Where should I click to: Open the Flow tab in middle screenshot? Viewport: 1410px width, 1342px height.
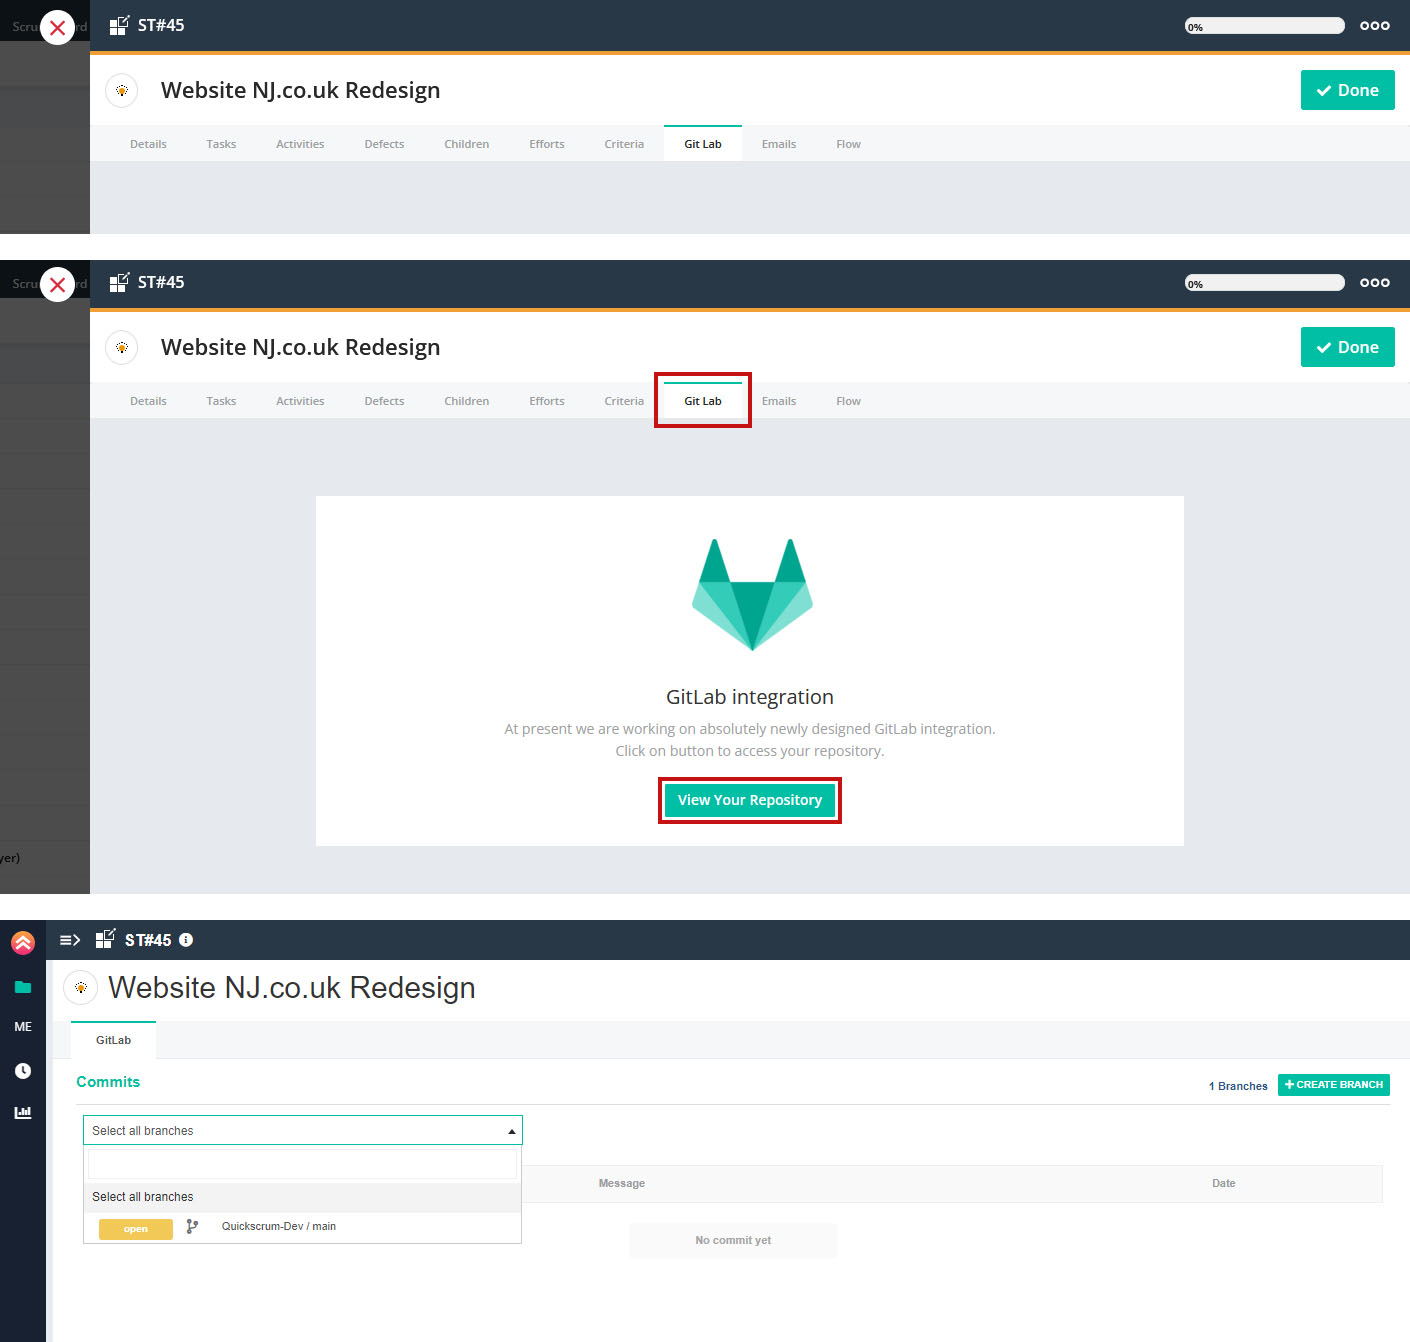tap(848, 401)
